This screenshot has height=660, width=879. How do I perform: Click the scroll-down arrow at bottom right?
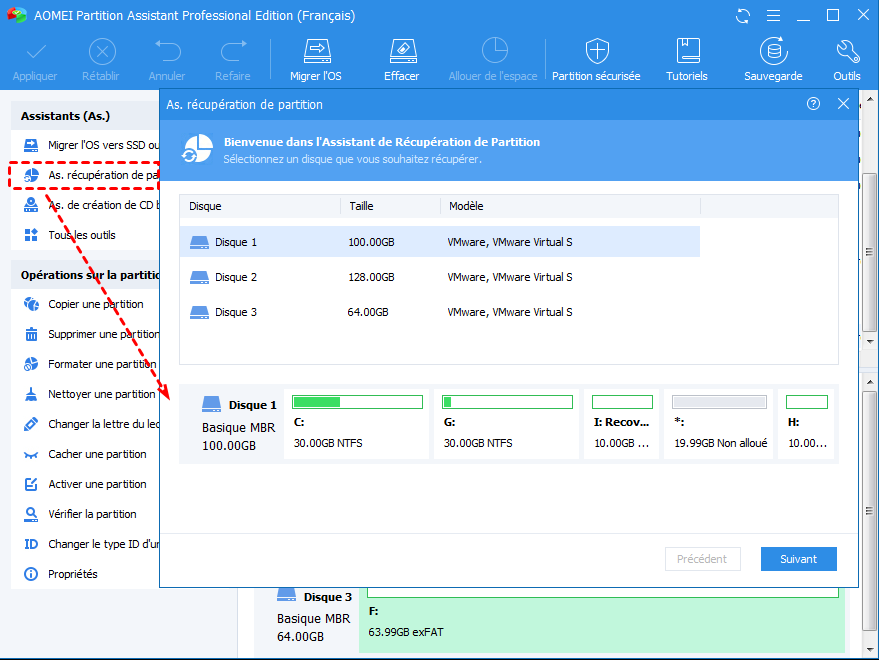tap(869, 649)
